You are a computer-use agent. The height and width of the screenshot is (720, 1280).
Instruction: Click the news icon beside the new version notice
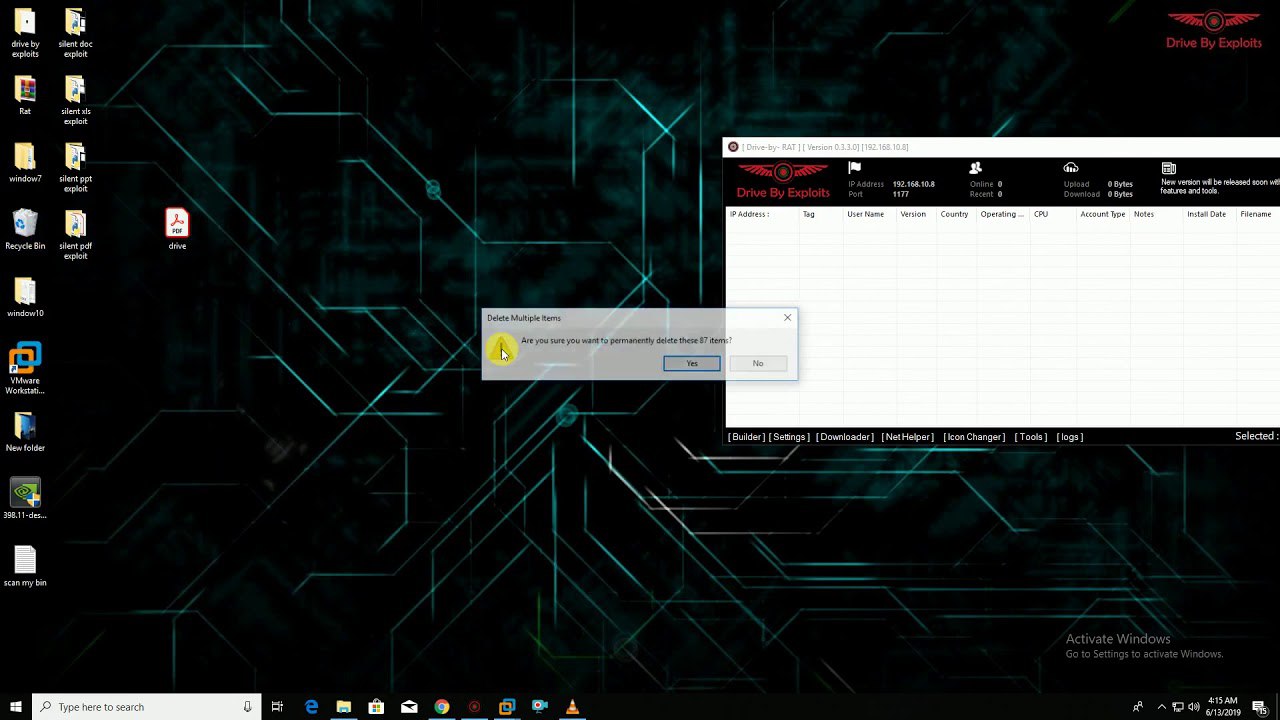pos(1168,168)
